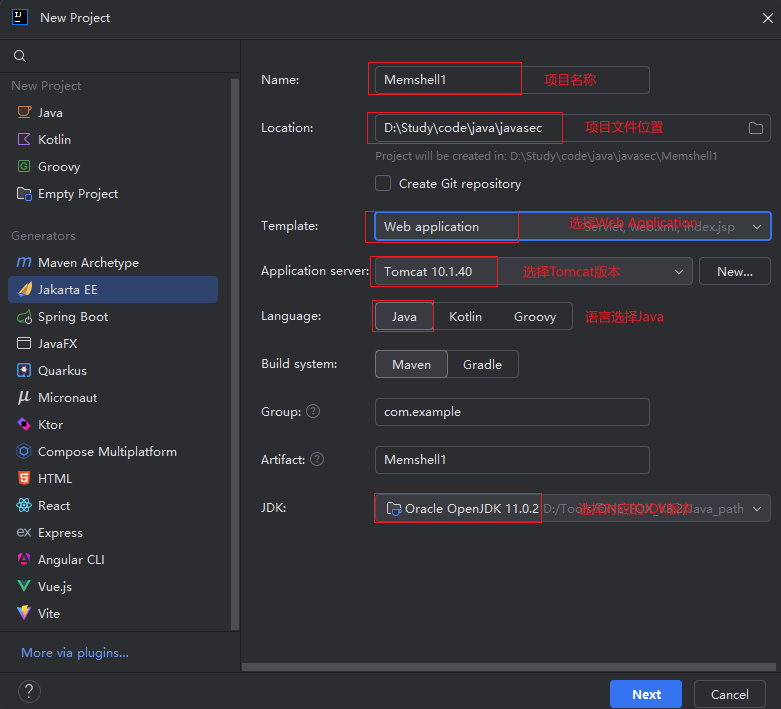This screenshot has height=709, width=781.
Task: Select Spring Boot generator
Action: [113, 316]
